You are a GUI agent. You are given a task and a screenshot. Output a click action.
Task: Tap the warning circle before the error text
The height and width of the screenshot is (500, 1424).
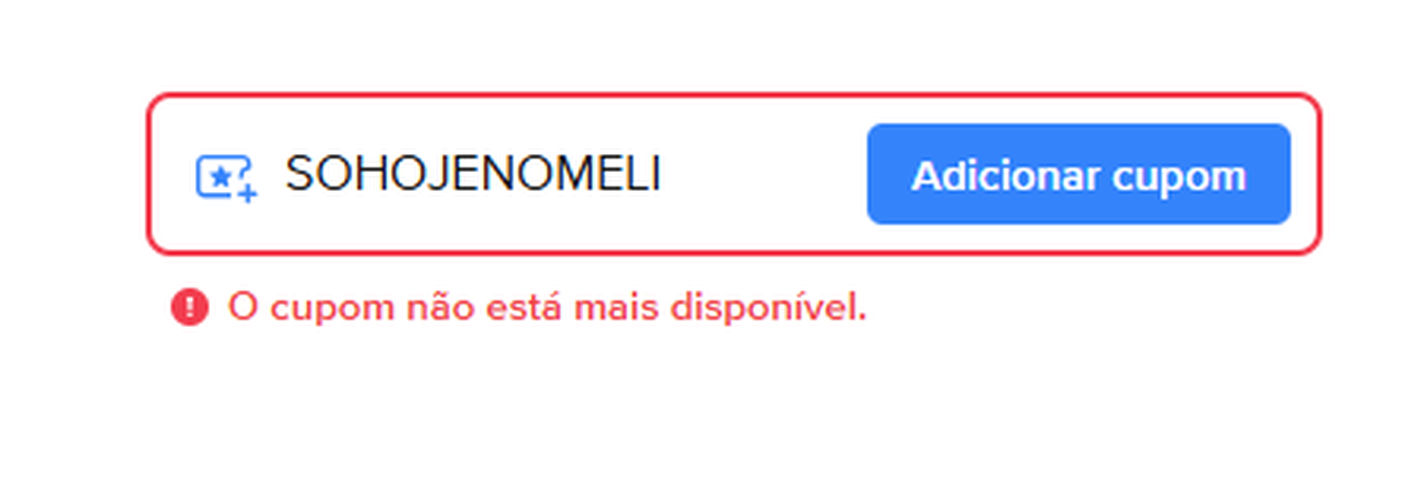190,307
